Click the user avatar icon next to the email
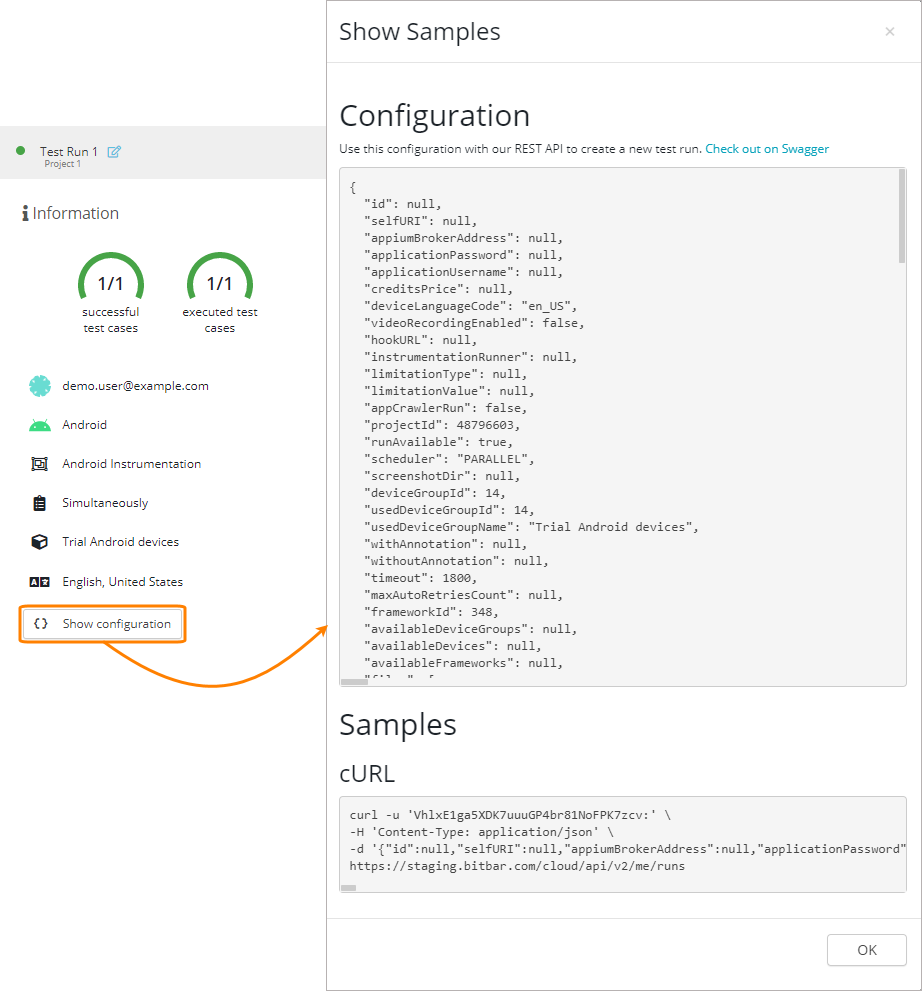Viewport: 922px width, 991px height. pyautogui.click(x=40, y=386)
